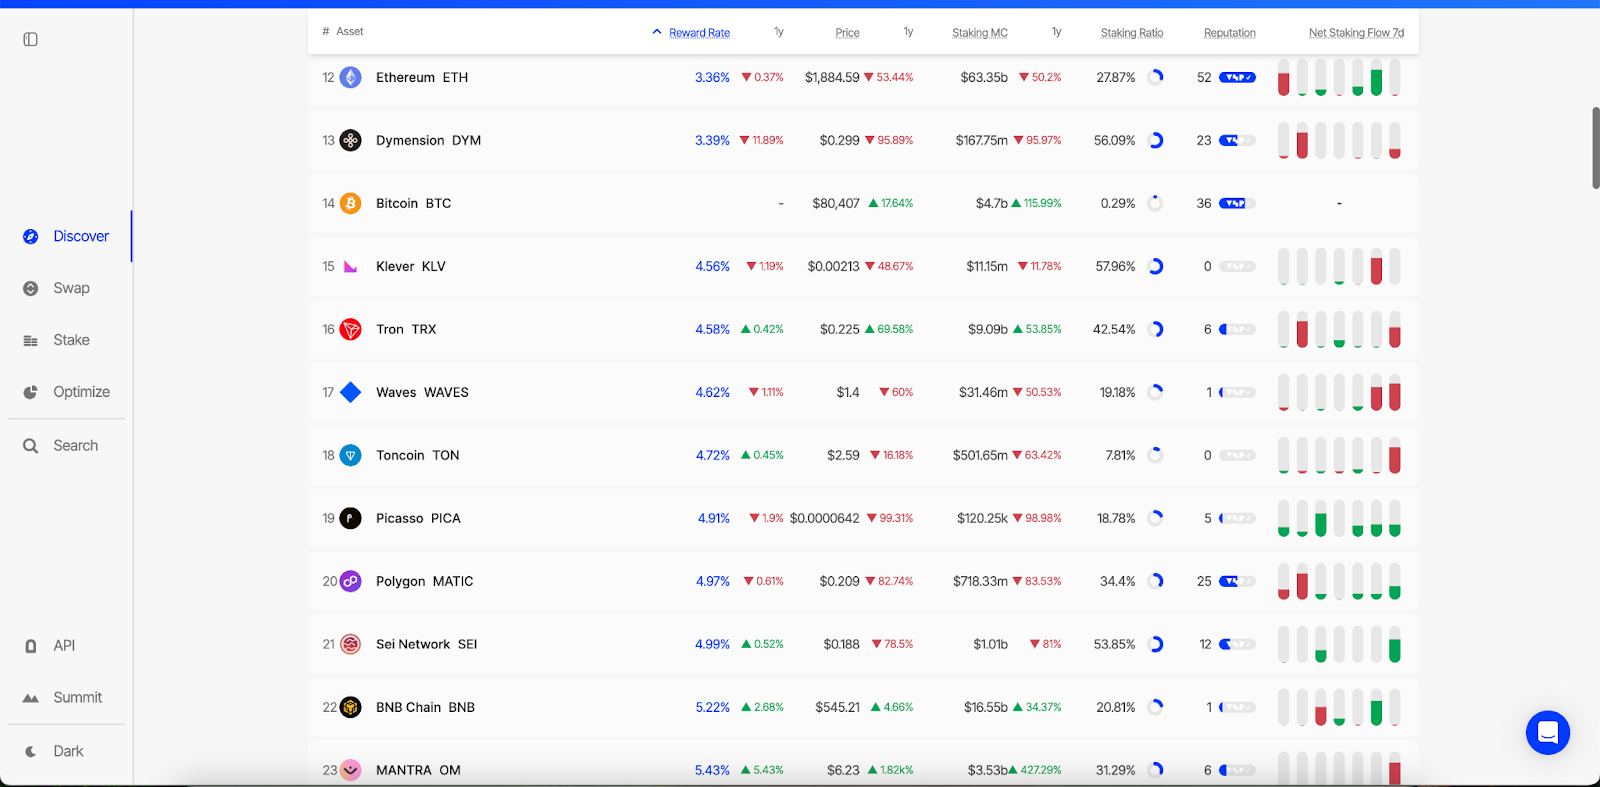Click the Bitcoin logo icon

click(x=351, y=203)
